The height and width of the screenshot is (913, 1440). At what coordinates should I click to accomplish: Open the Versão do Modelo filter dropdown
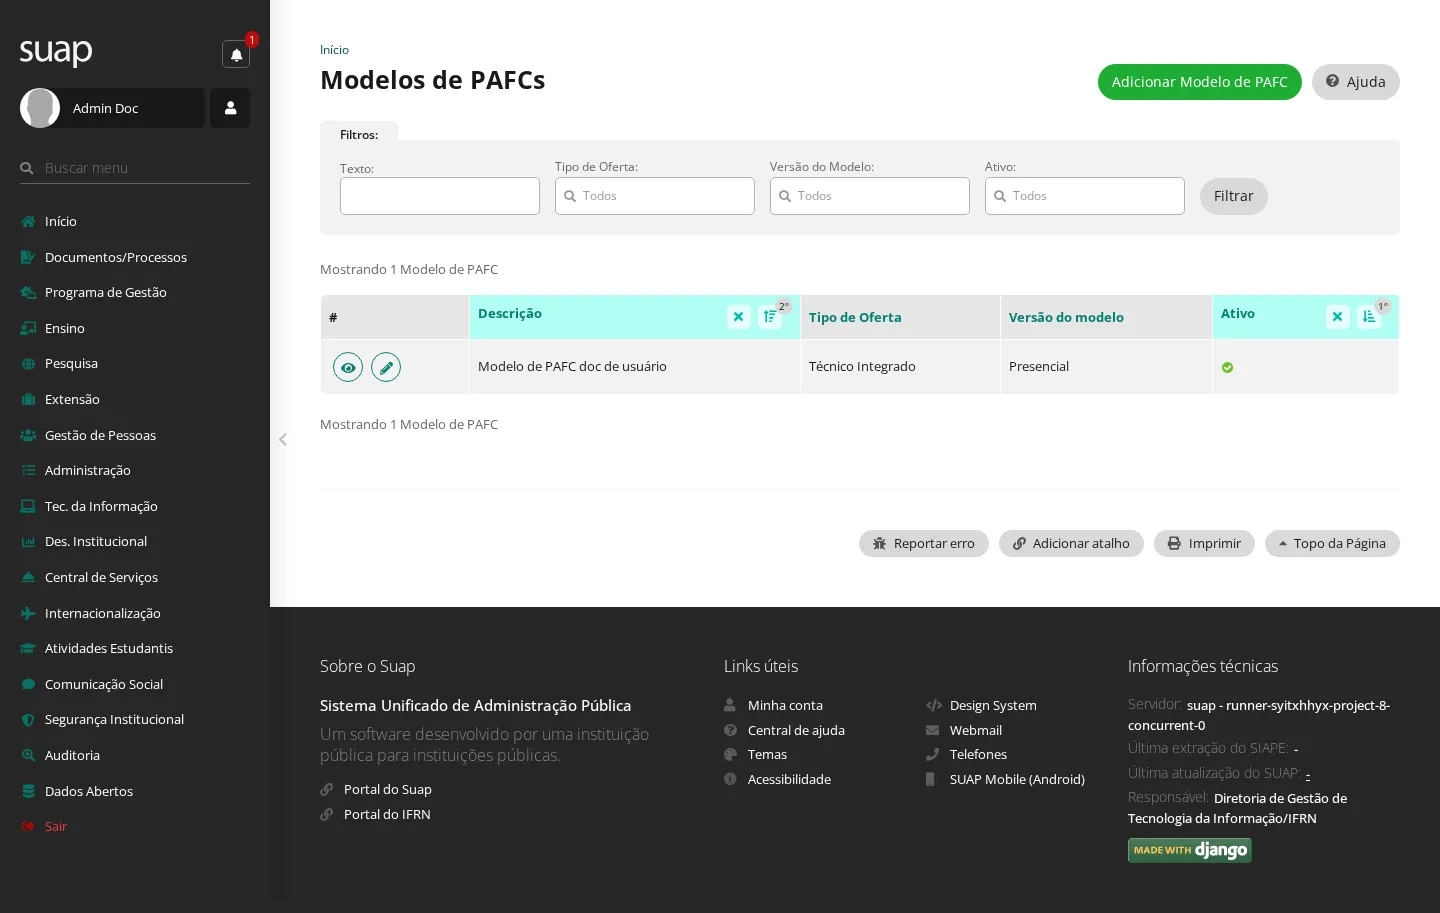click(870, 196)
